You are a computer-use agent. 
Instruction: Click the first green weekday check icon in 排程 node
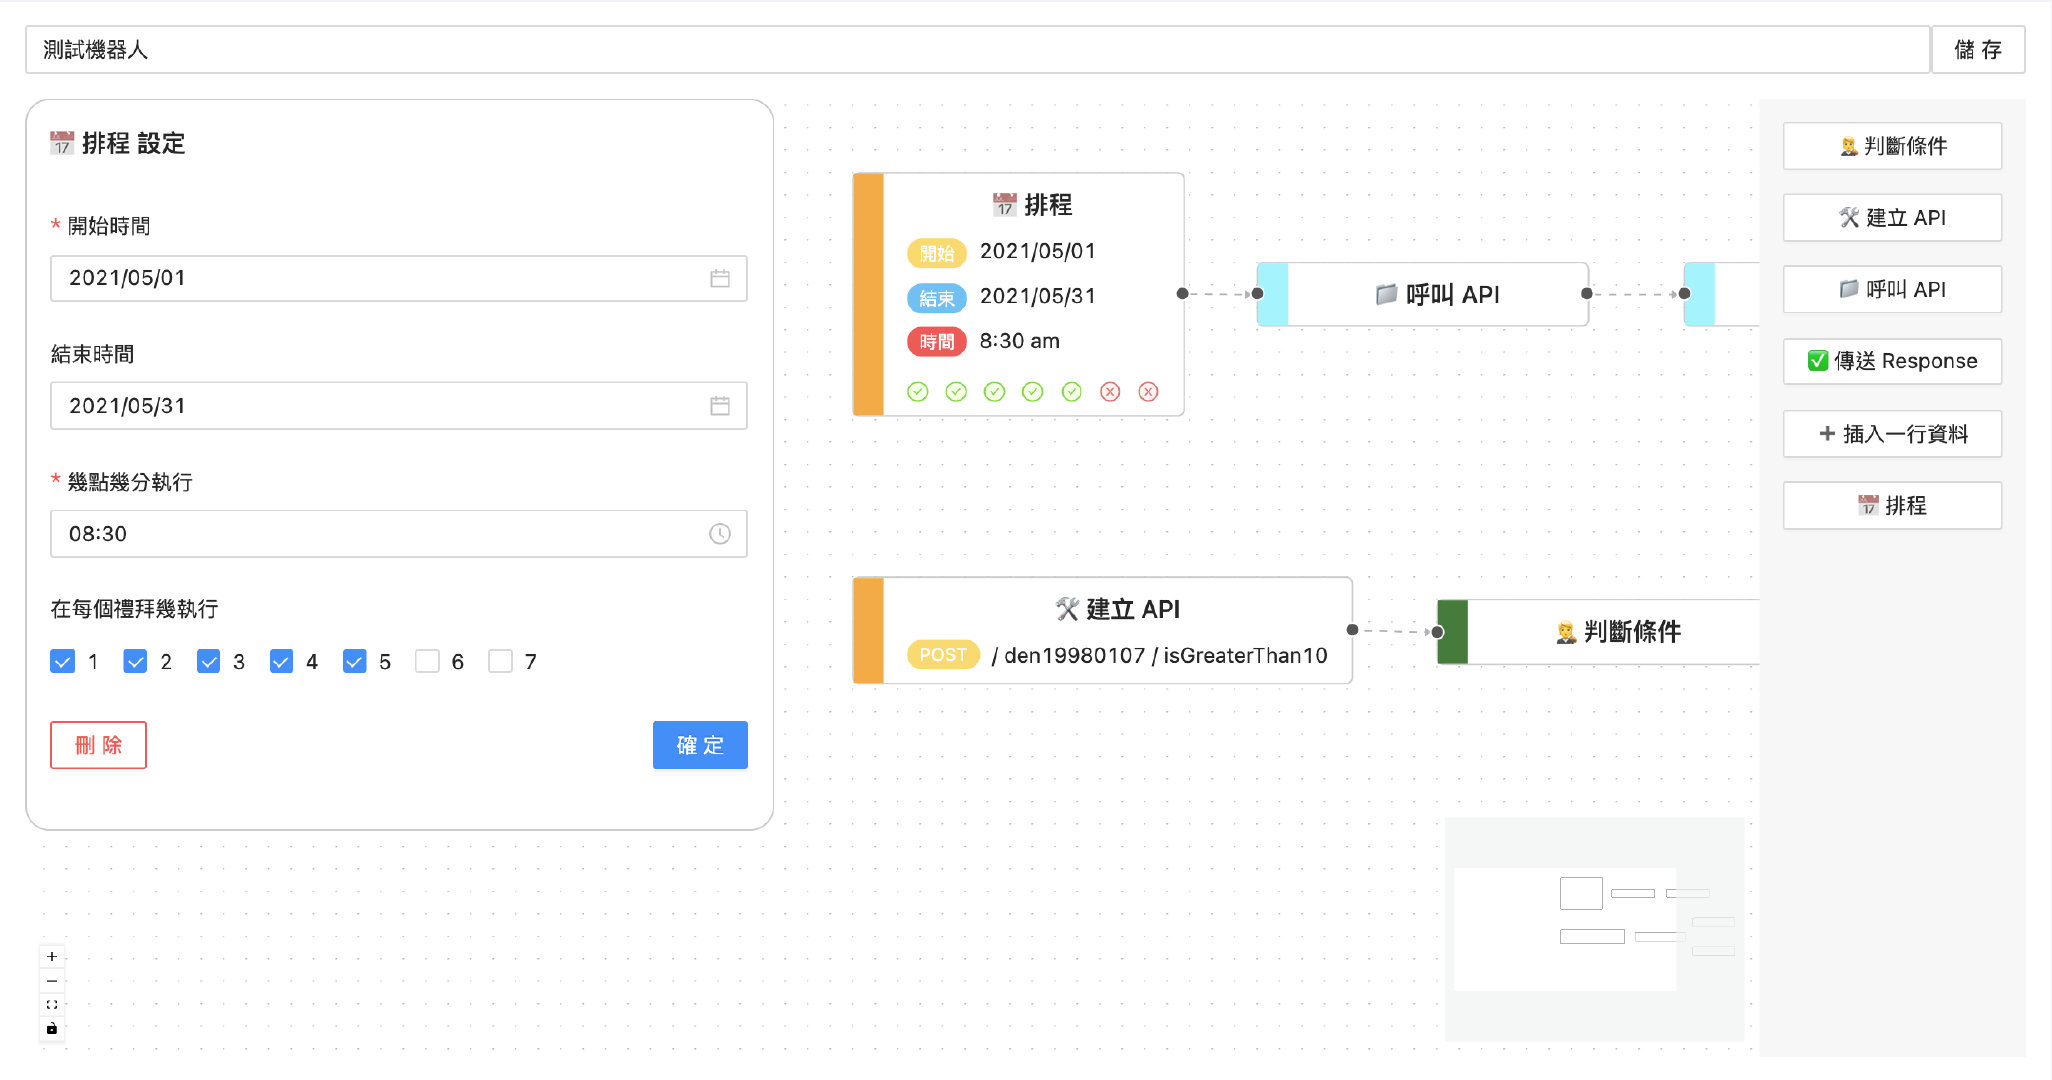click(x=918, y=392)
